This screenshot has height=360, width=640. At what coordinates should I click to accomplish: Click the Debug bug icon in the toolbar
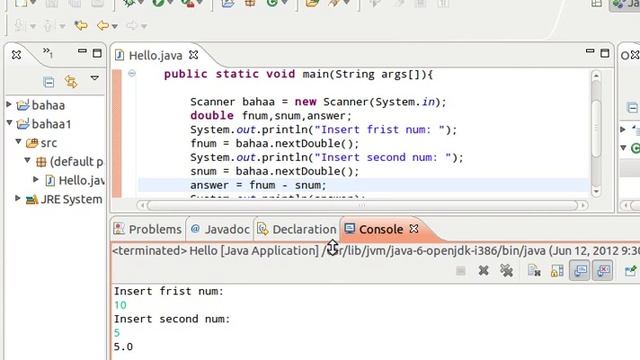(x=129, y=3)
